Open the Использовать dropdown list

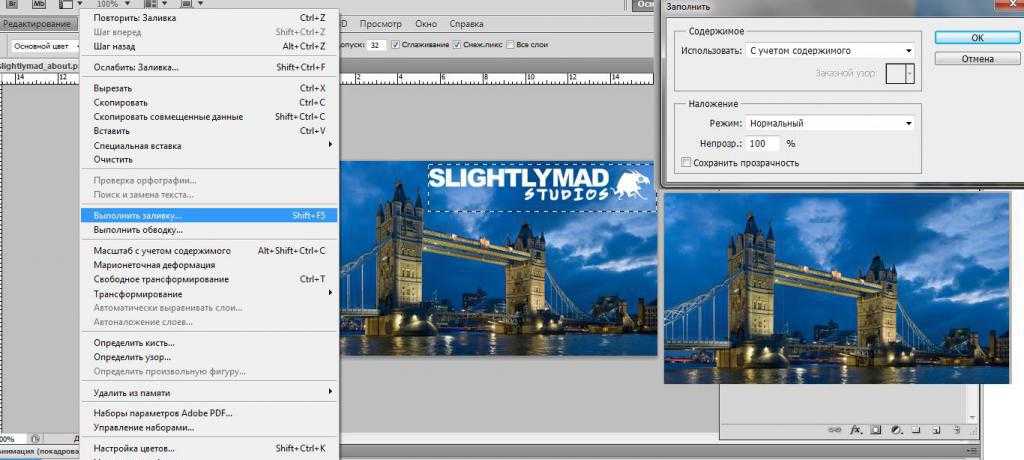(x=830, y=51)
